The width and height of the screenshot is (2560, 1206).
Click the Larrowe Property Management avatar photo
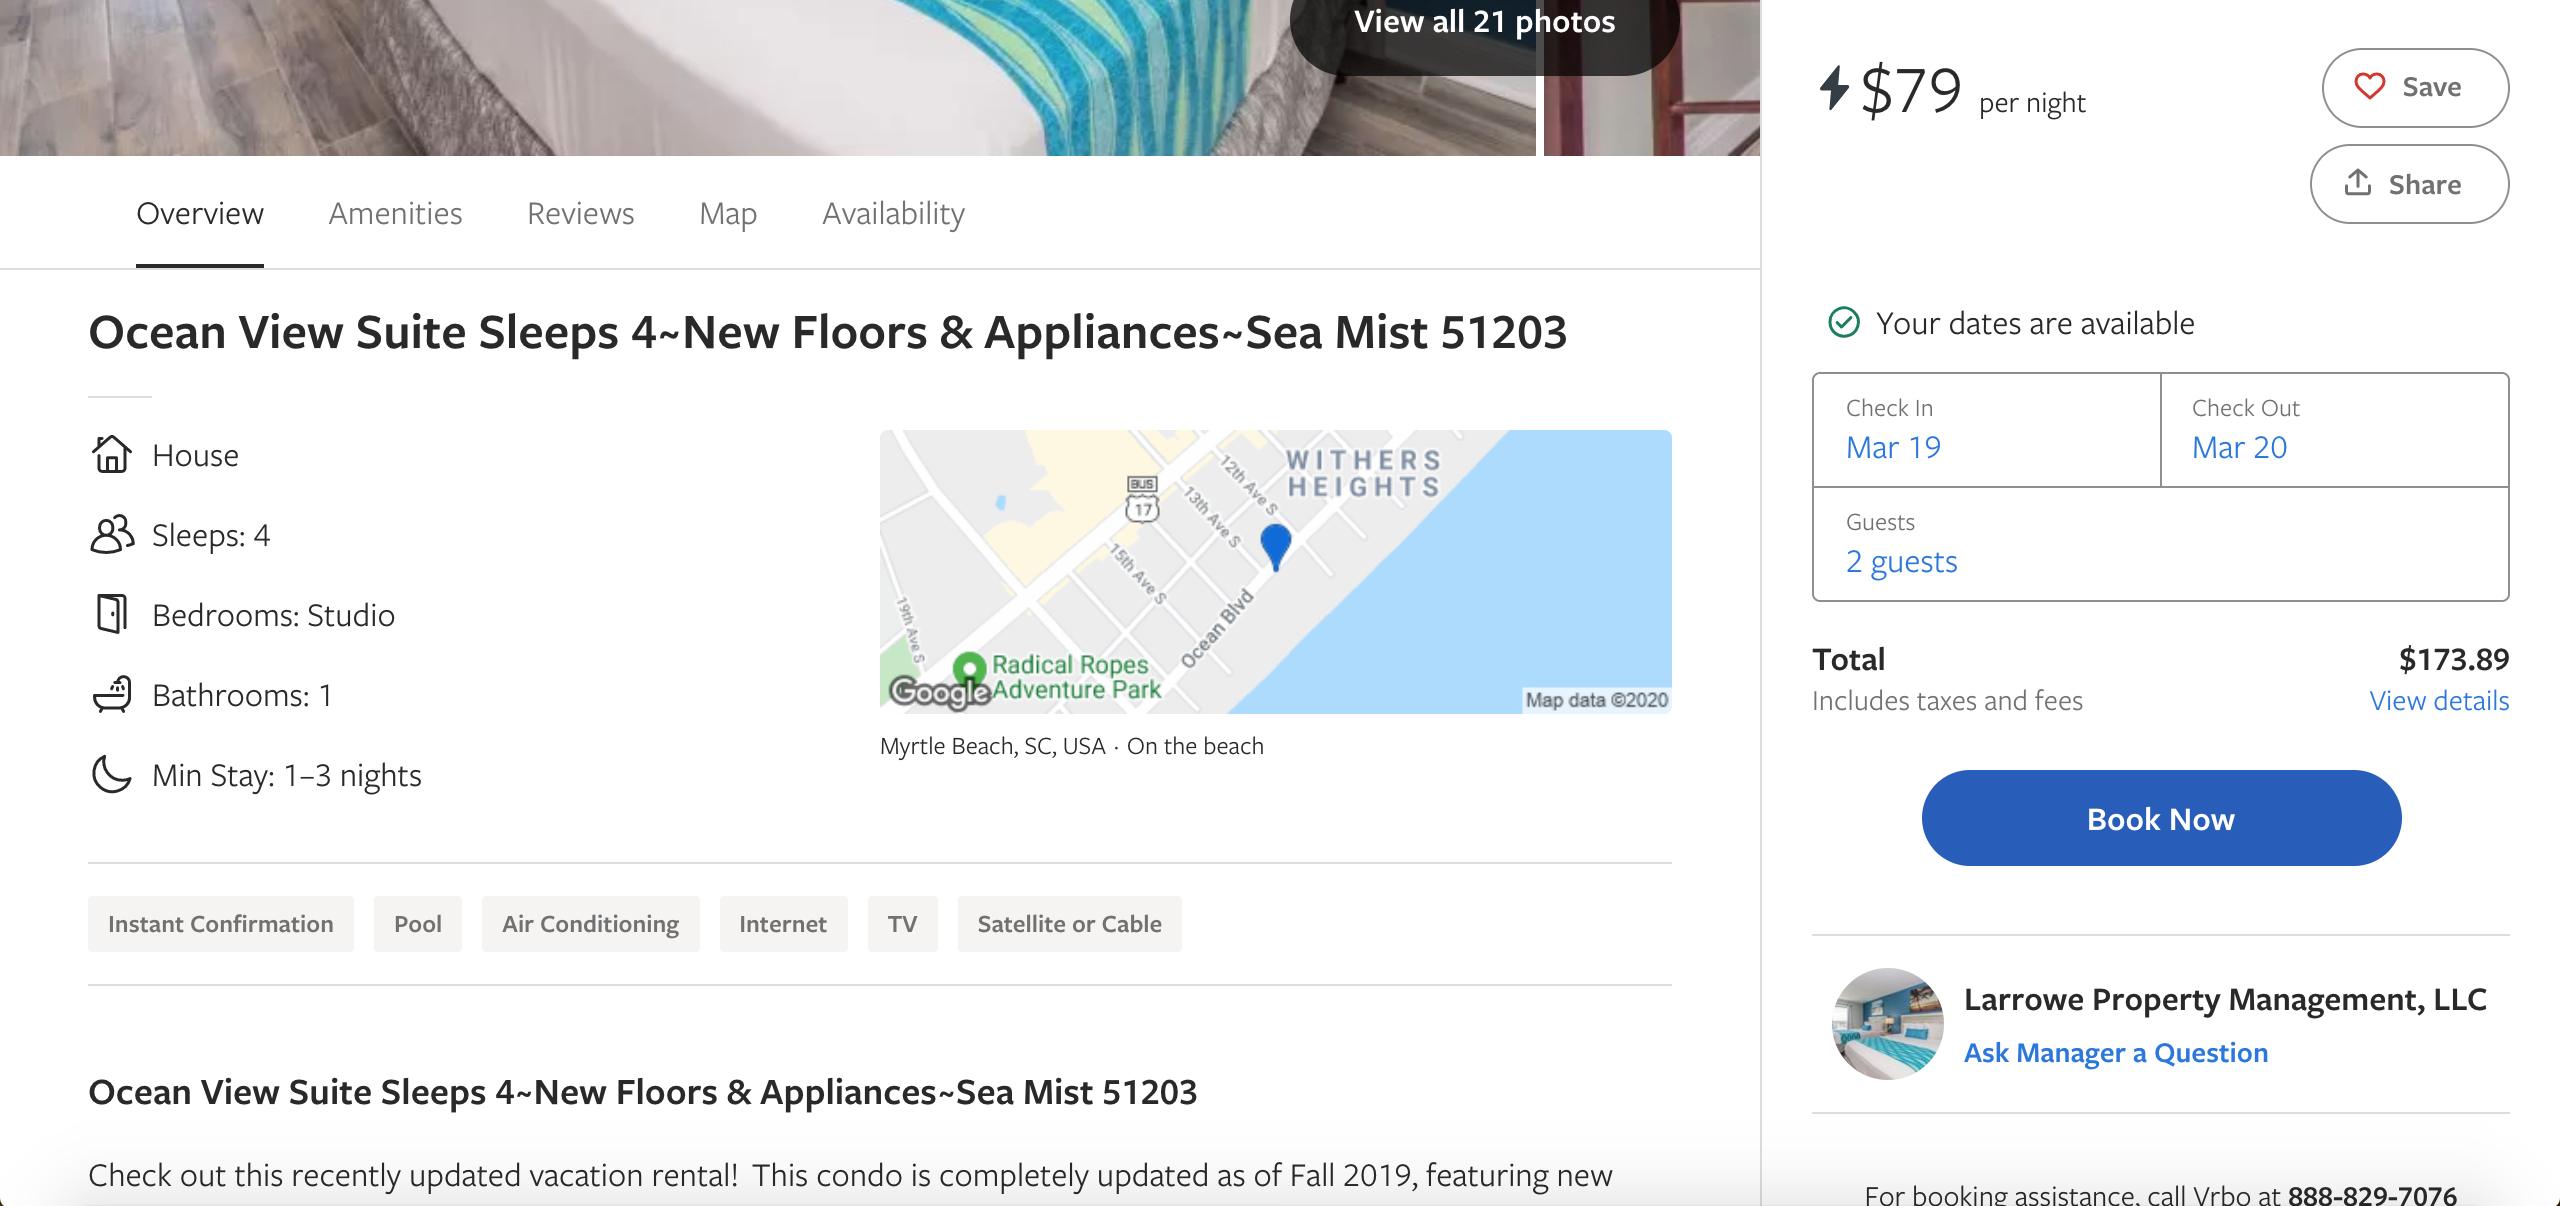coord(1888,1023)
